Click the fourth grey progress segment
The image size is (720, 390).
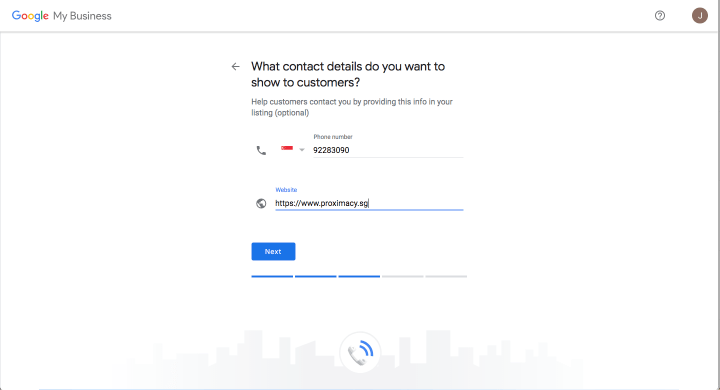click(403, 277)
